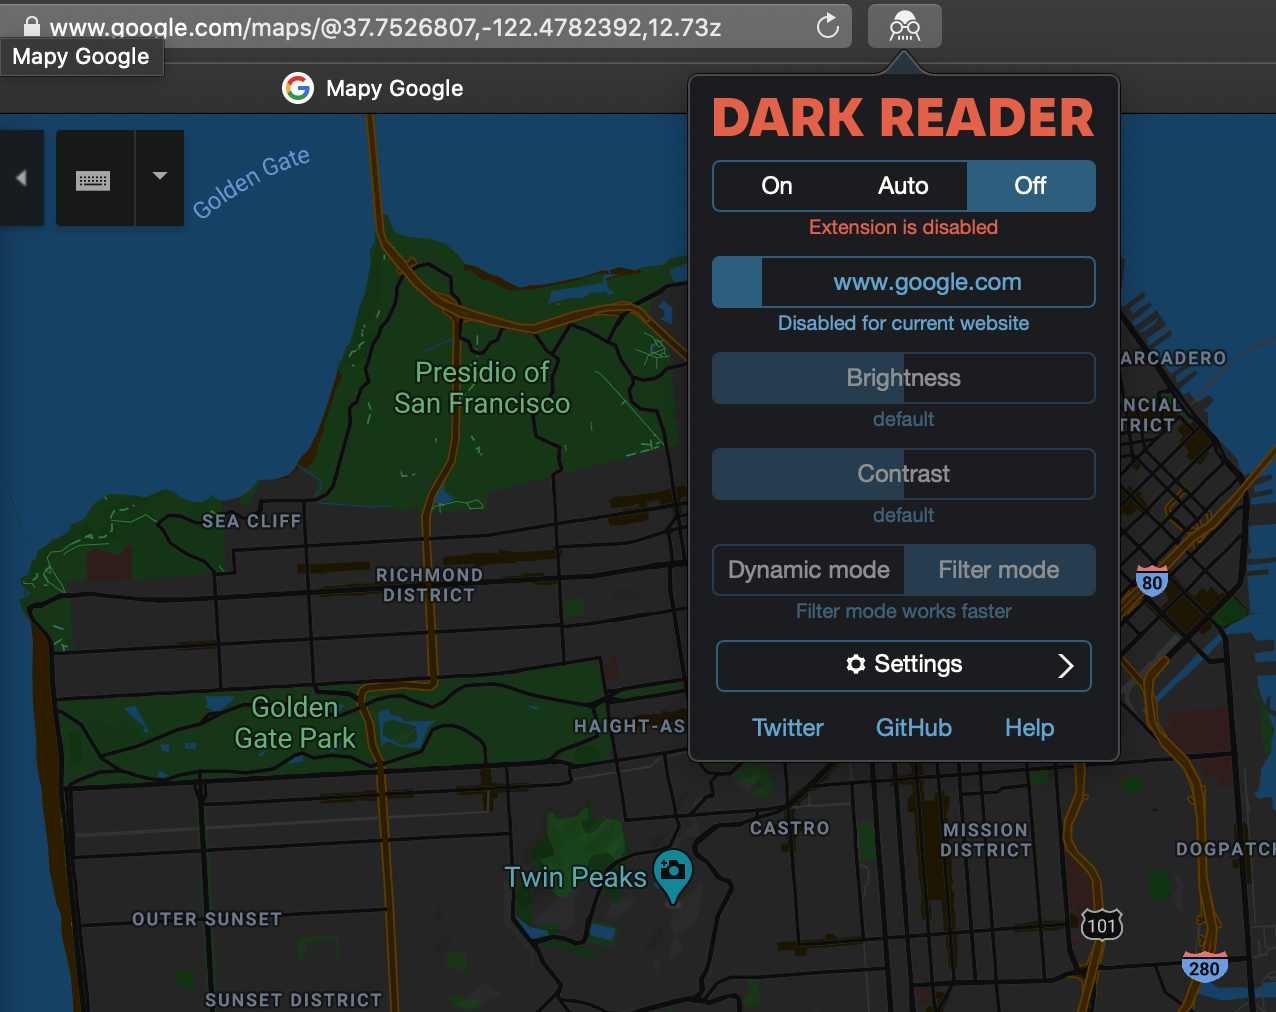This screenshot has height=1012, width=1276.
Task: Click the Google logo beside Mapy Google
Action: pyautogui.click(x=298, y=88)
